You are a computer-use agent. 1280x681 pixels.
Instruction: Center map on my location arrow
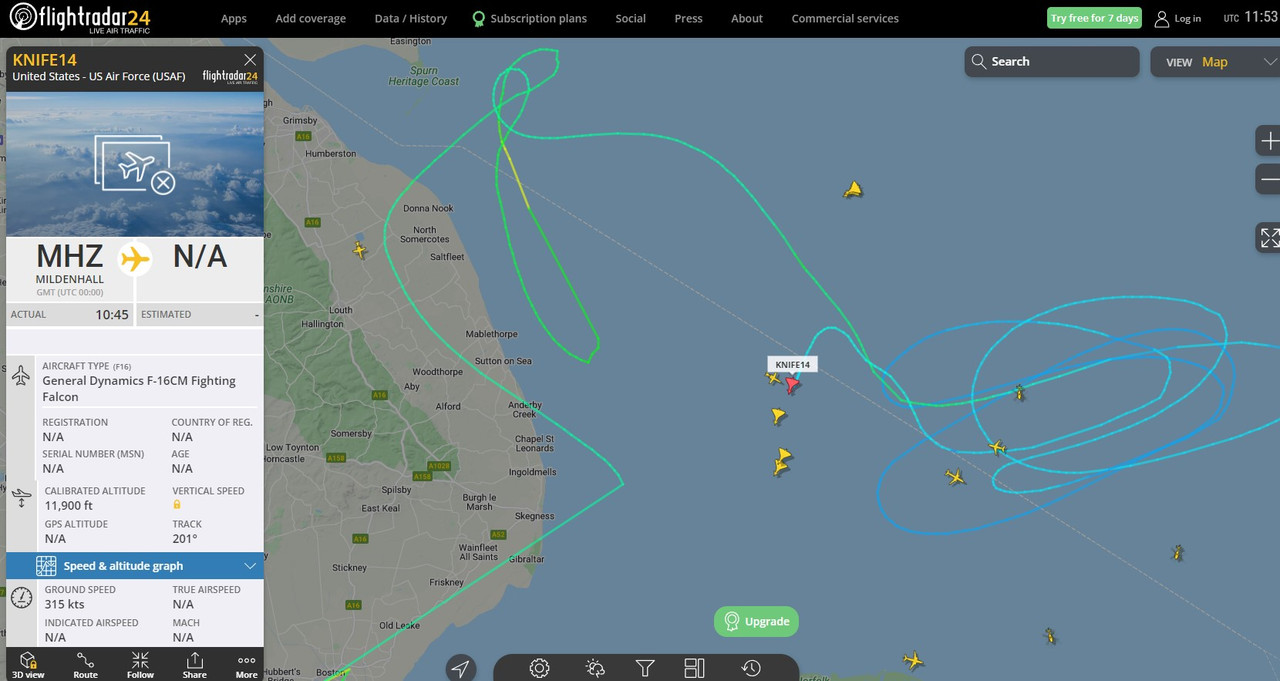(x=460, y=668)
